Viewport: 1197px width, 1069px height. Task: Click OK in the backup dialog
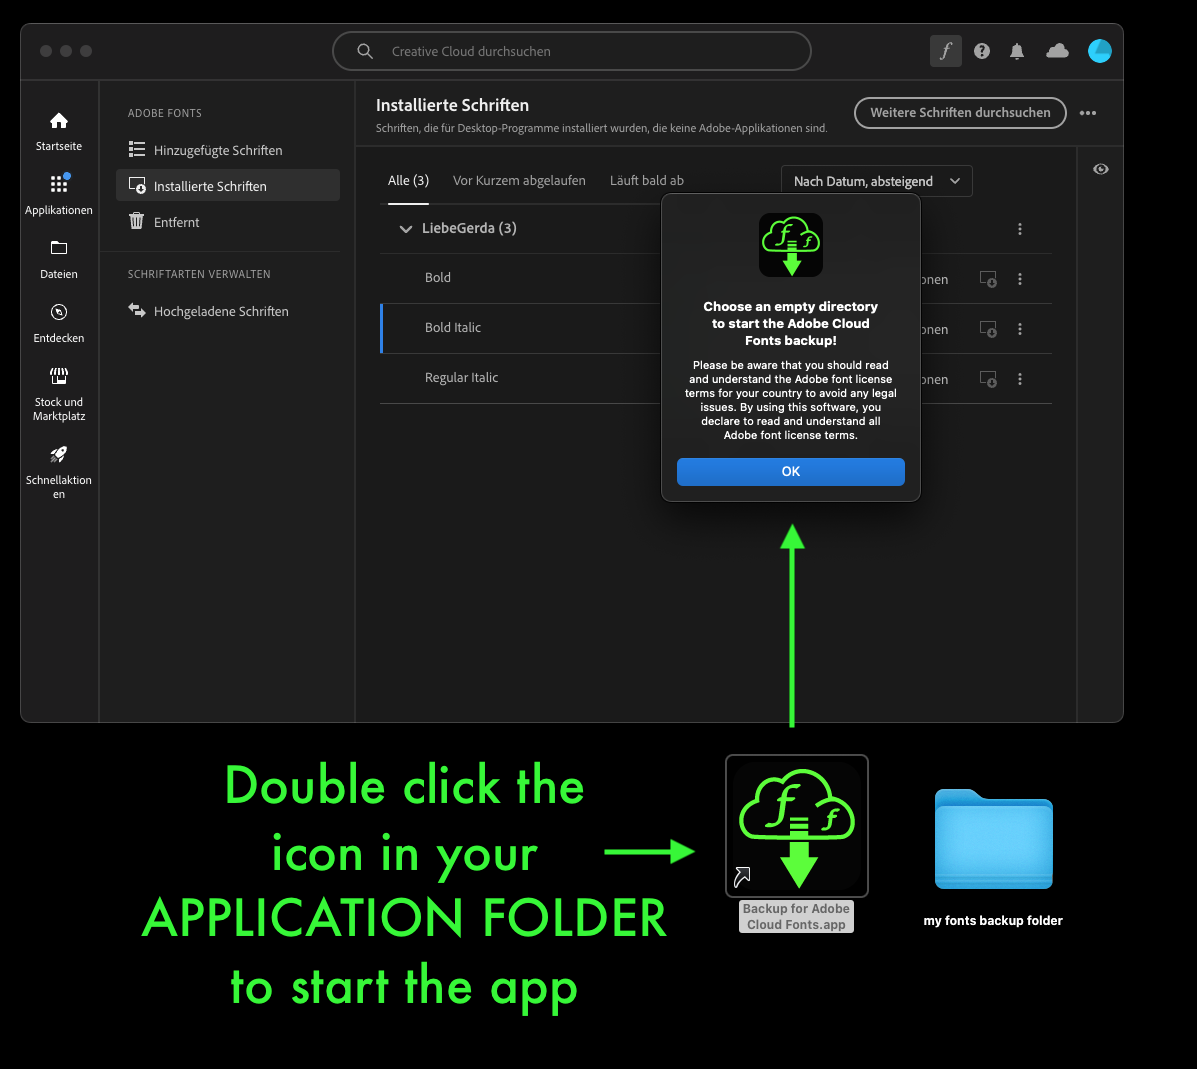pyautogui.click(x=791, y=472)
